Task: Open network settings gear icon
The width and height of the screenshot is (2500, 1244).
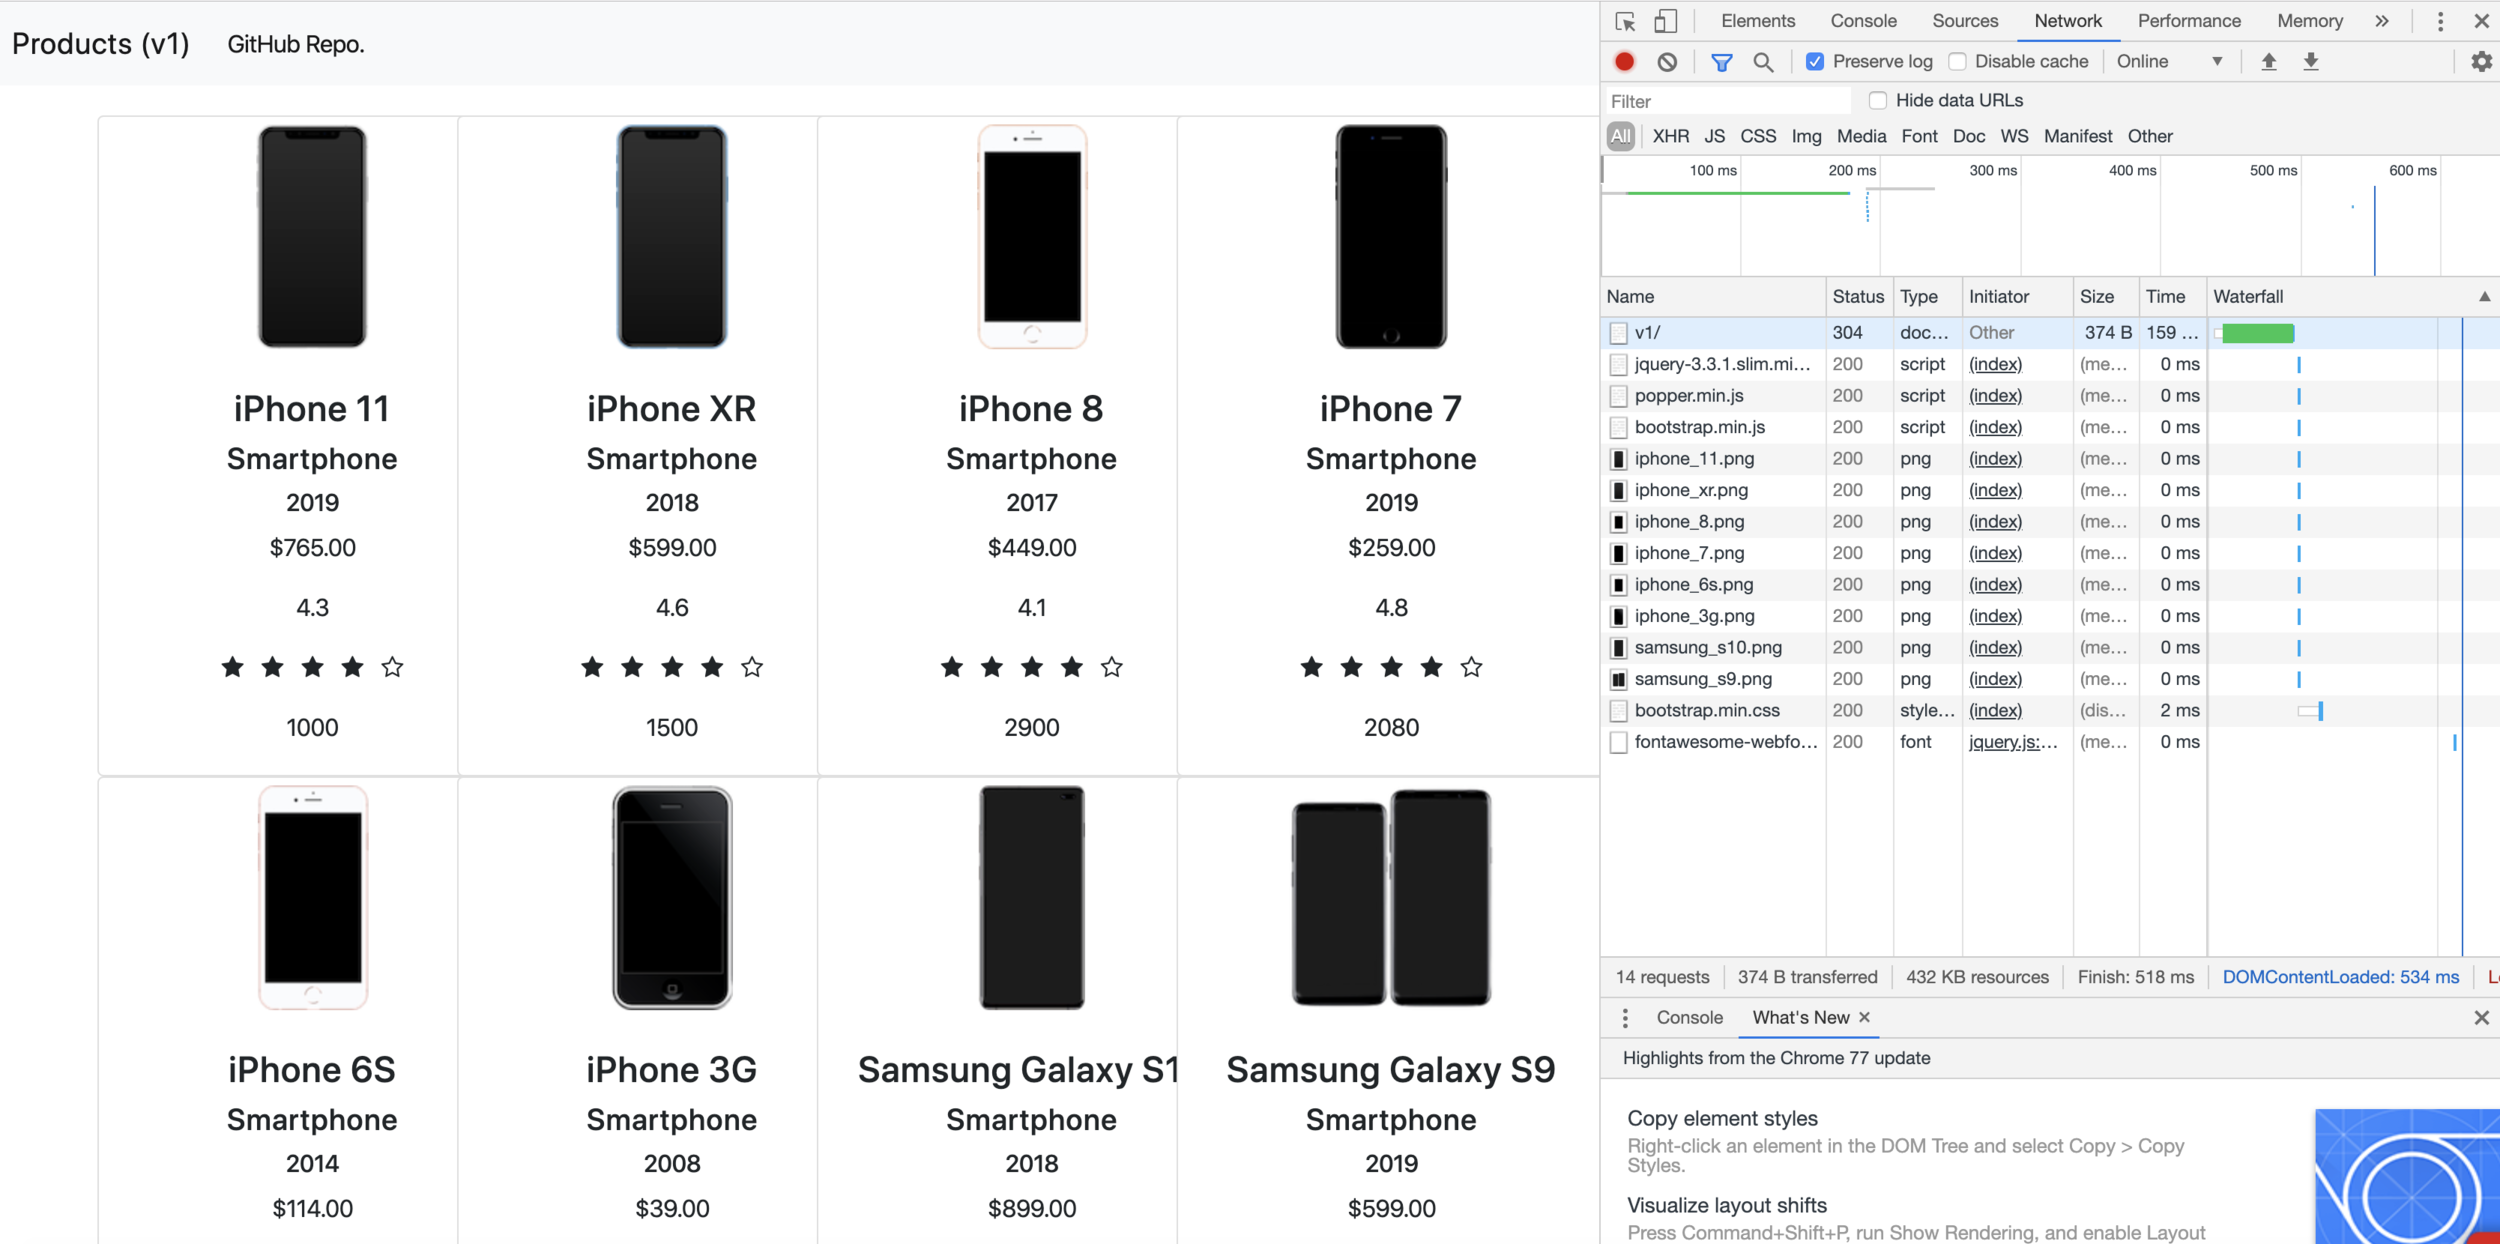Action: coord(2481,62)
